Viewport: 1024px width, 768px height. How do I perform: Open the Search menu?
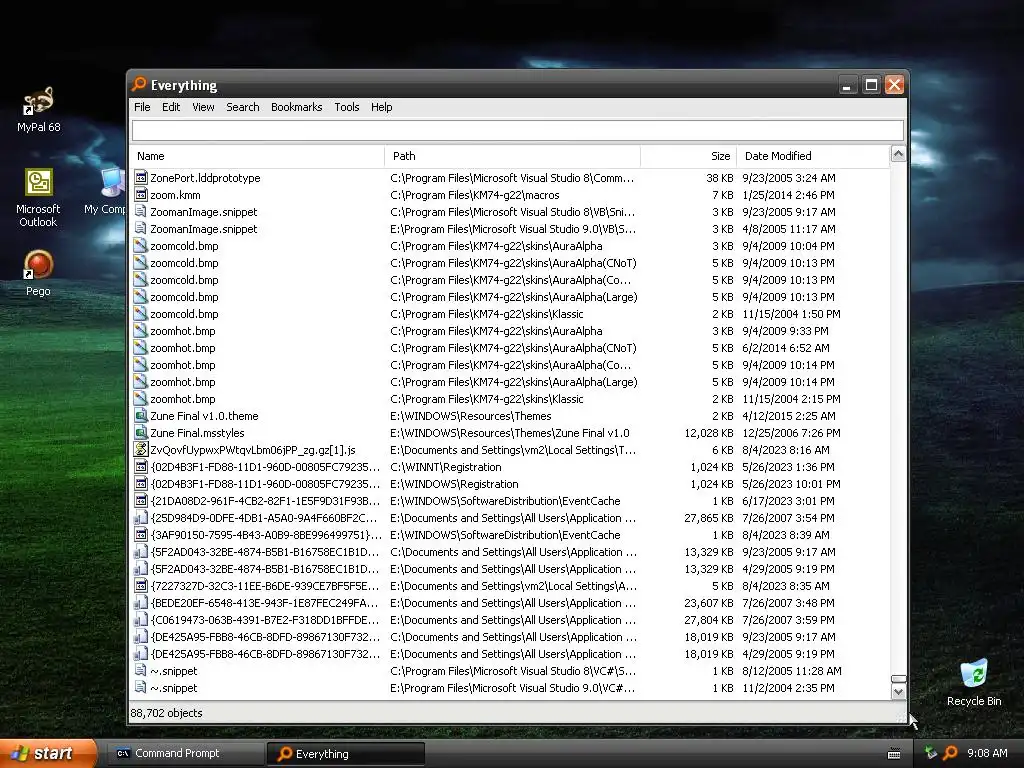(243, 107)
